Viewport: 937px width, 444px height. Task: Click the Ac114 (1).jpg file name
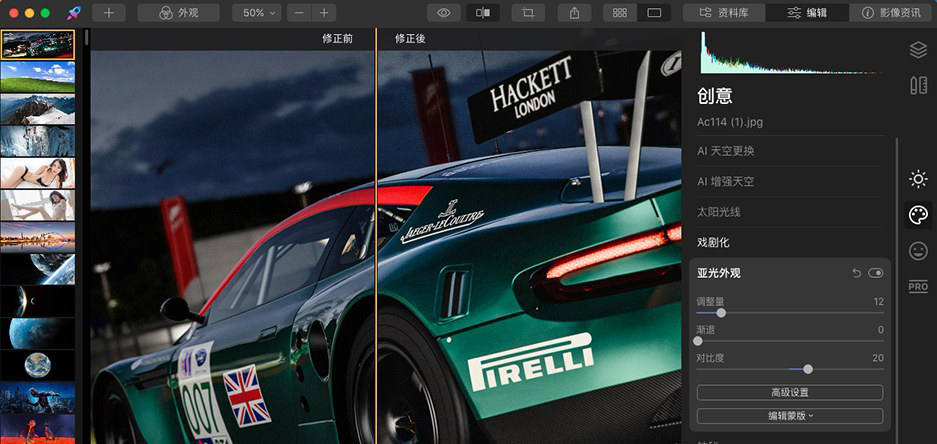(730, 123)
